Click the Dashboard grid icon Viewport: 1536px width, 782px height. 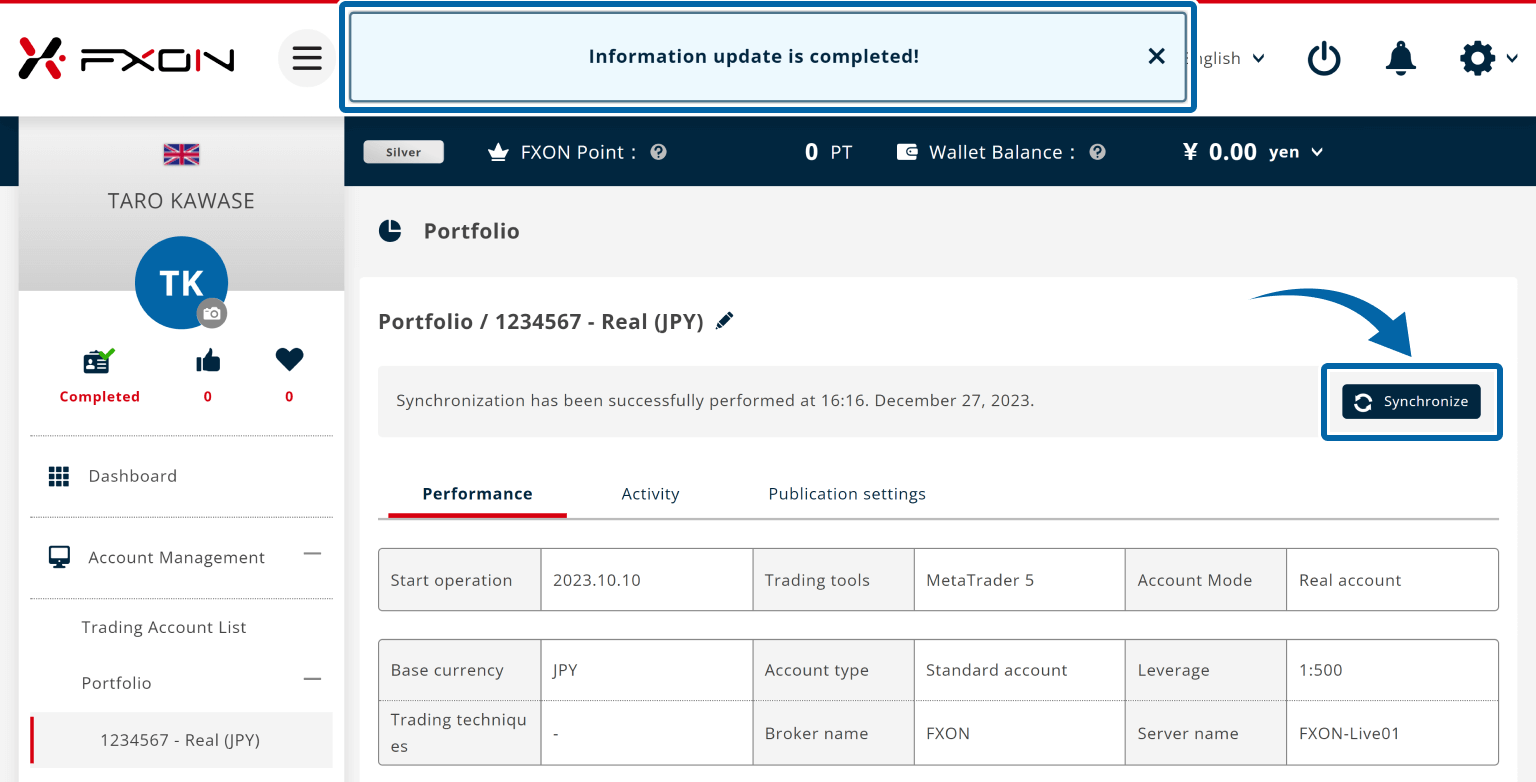click(59, 476)
